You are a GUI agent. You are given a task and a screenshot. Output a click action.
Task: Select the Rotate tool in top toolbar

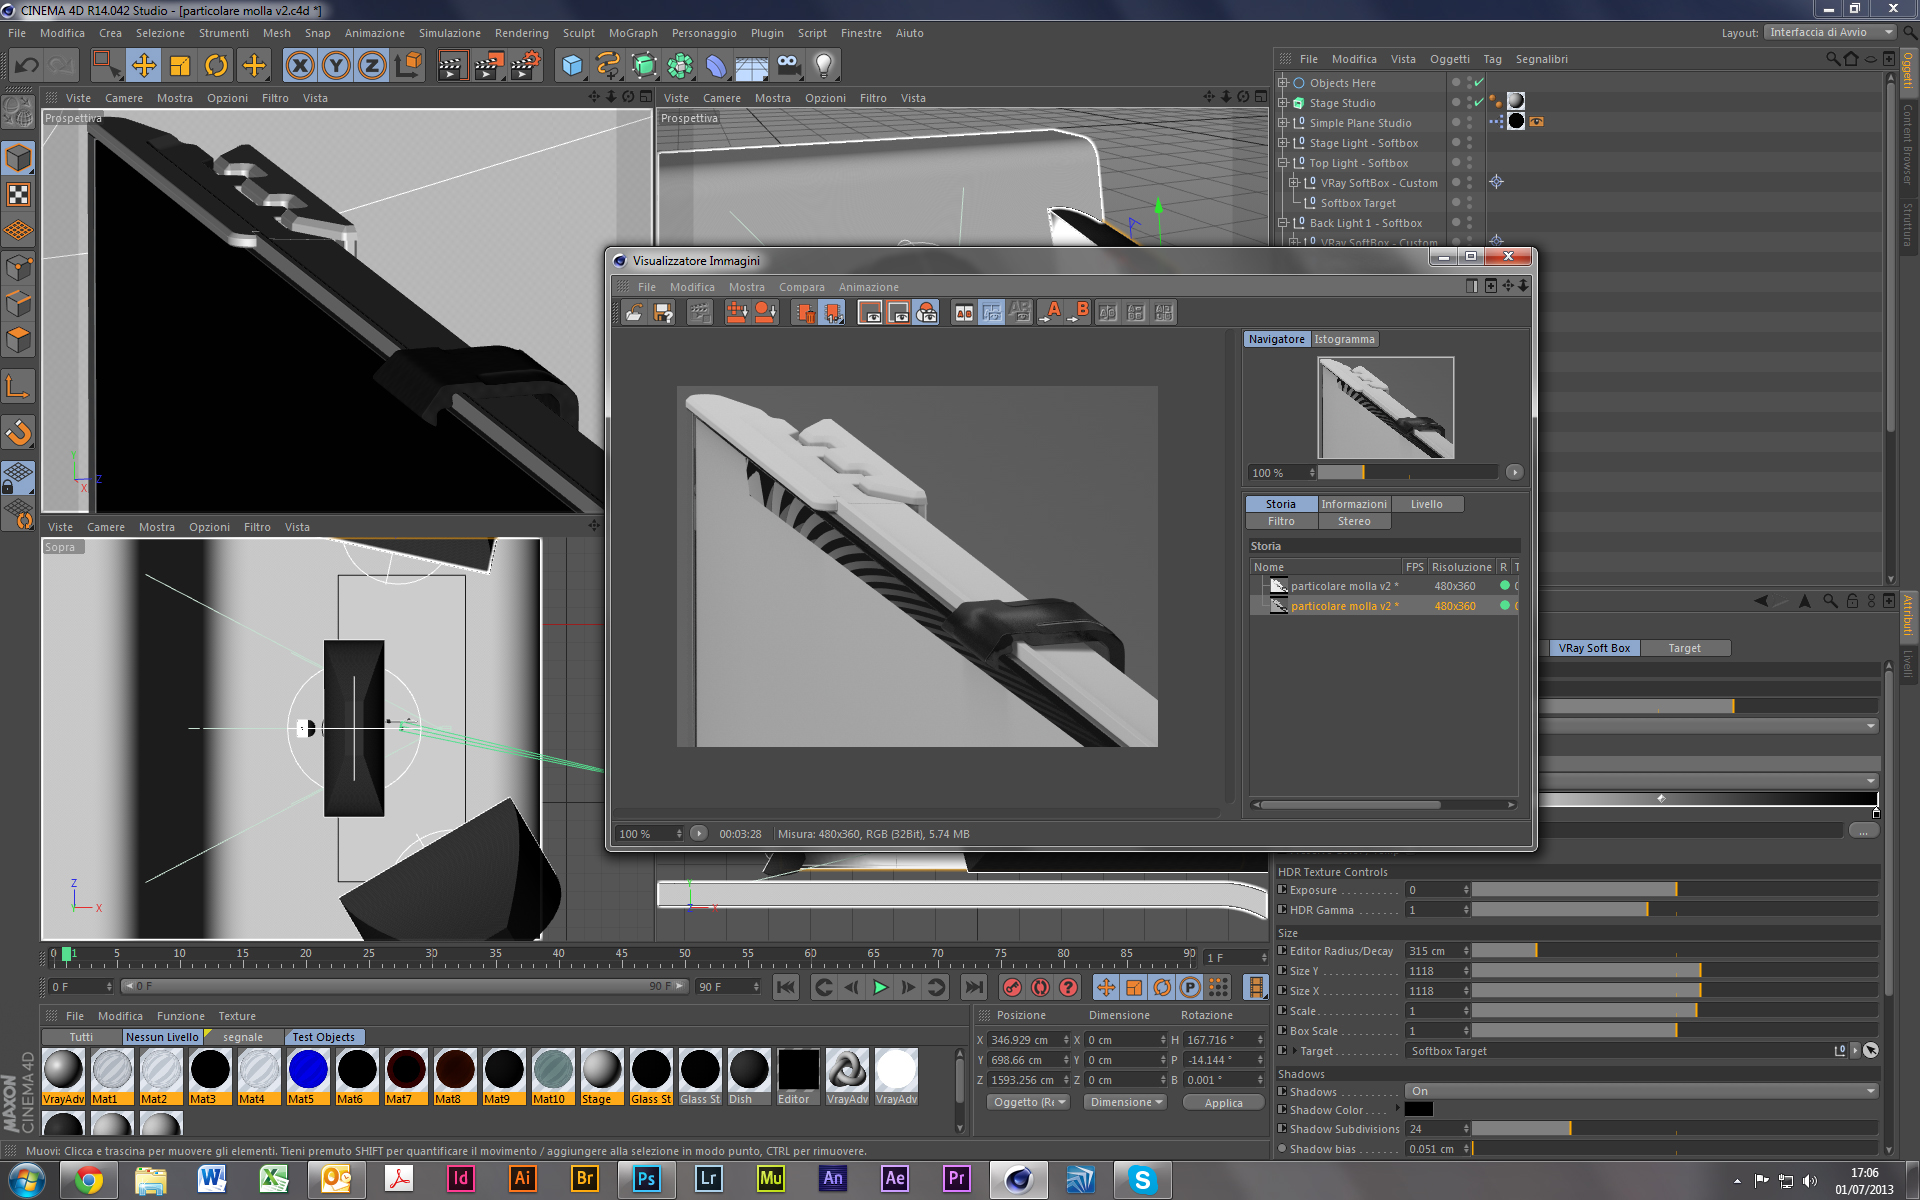216,66
